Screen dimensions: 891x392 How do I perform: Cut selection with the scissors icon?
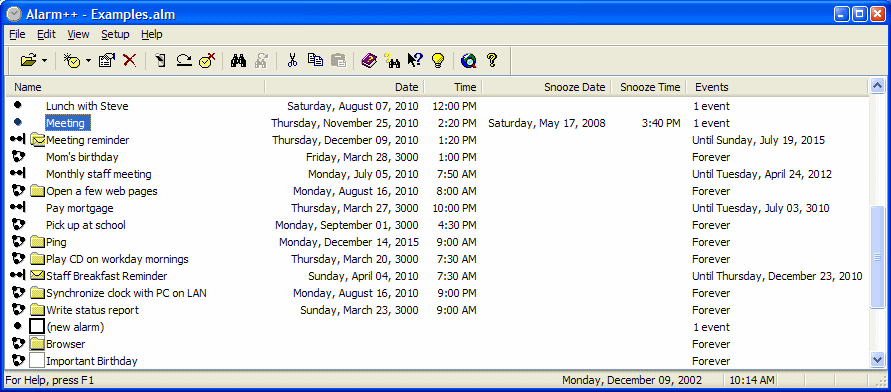[292, 60]
